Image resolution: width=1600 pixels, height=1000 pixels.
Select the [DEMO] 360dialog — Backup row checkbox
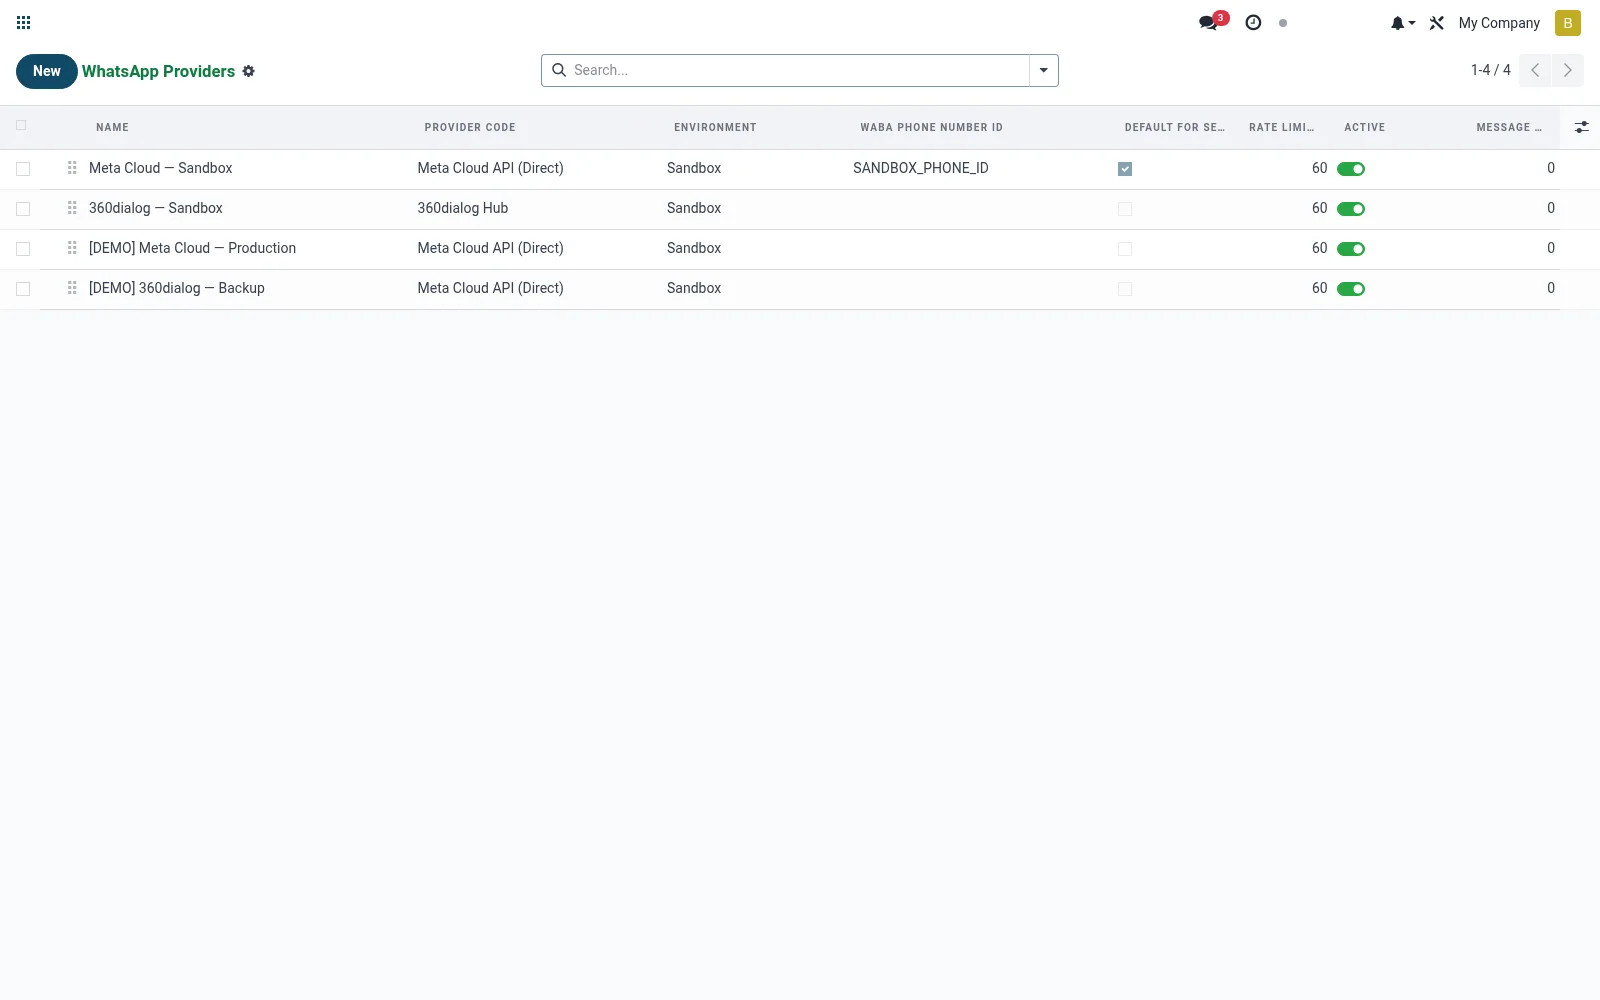click(23, 289)
